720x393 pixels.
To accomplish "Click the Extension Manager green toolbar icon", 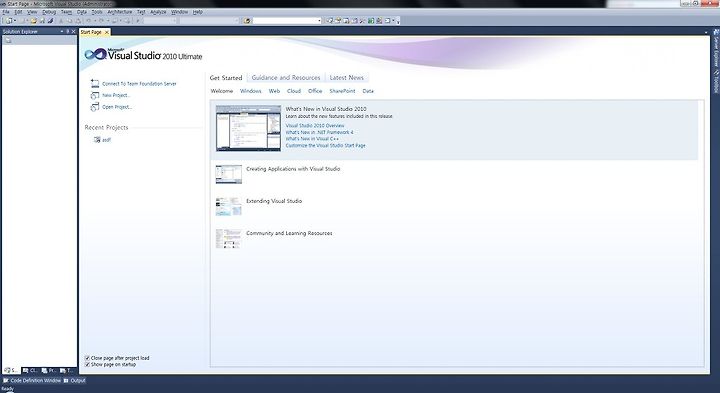I will coord(371,21).
